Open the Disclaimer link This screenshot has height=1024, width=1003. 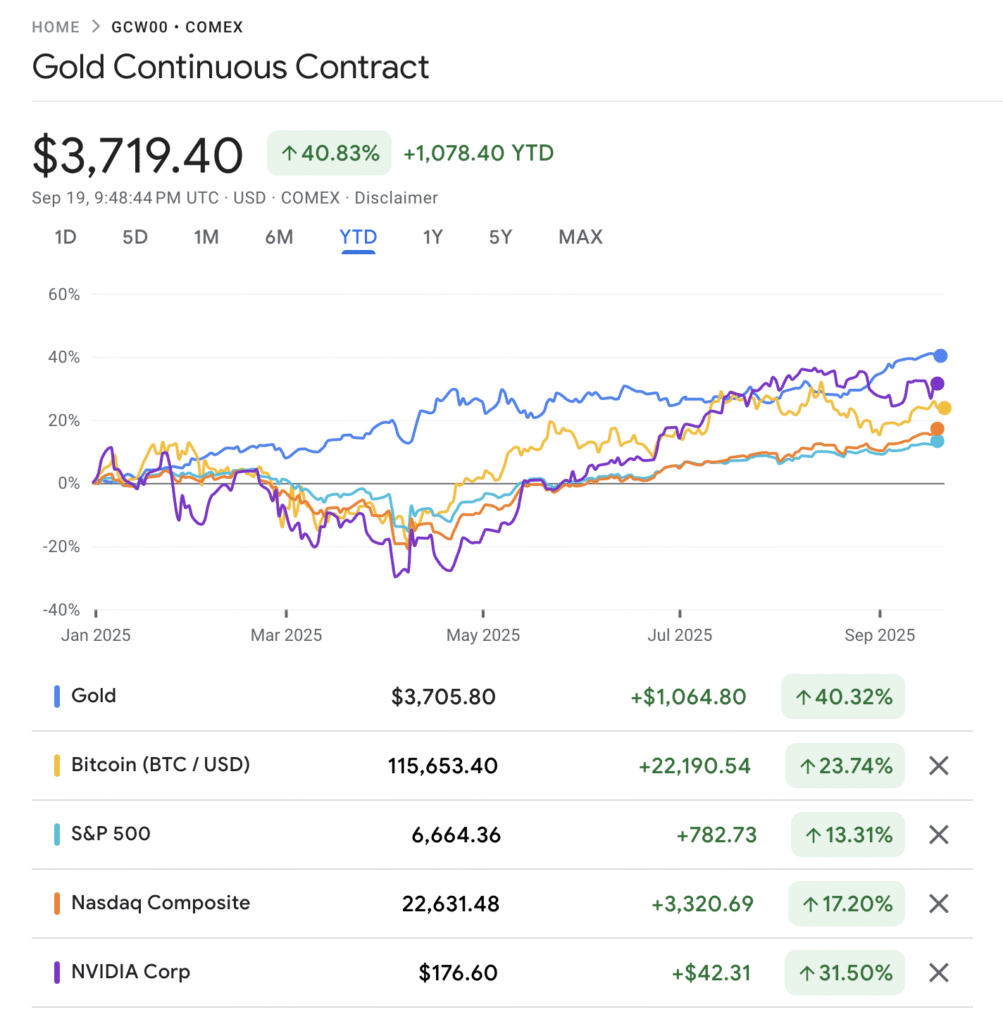pos(396,198)
